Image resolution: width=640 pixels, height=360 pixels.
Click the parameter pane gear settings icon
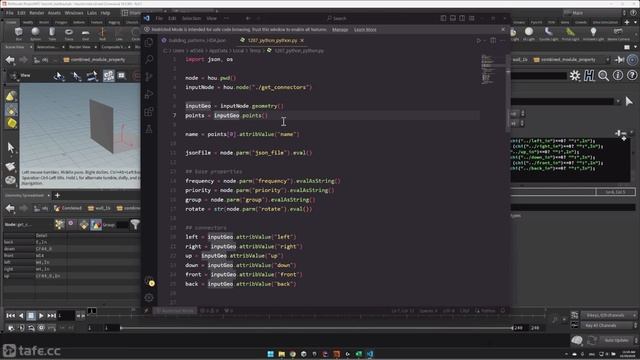(575, 76)
